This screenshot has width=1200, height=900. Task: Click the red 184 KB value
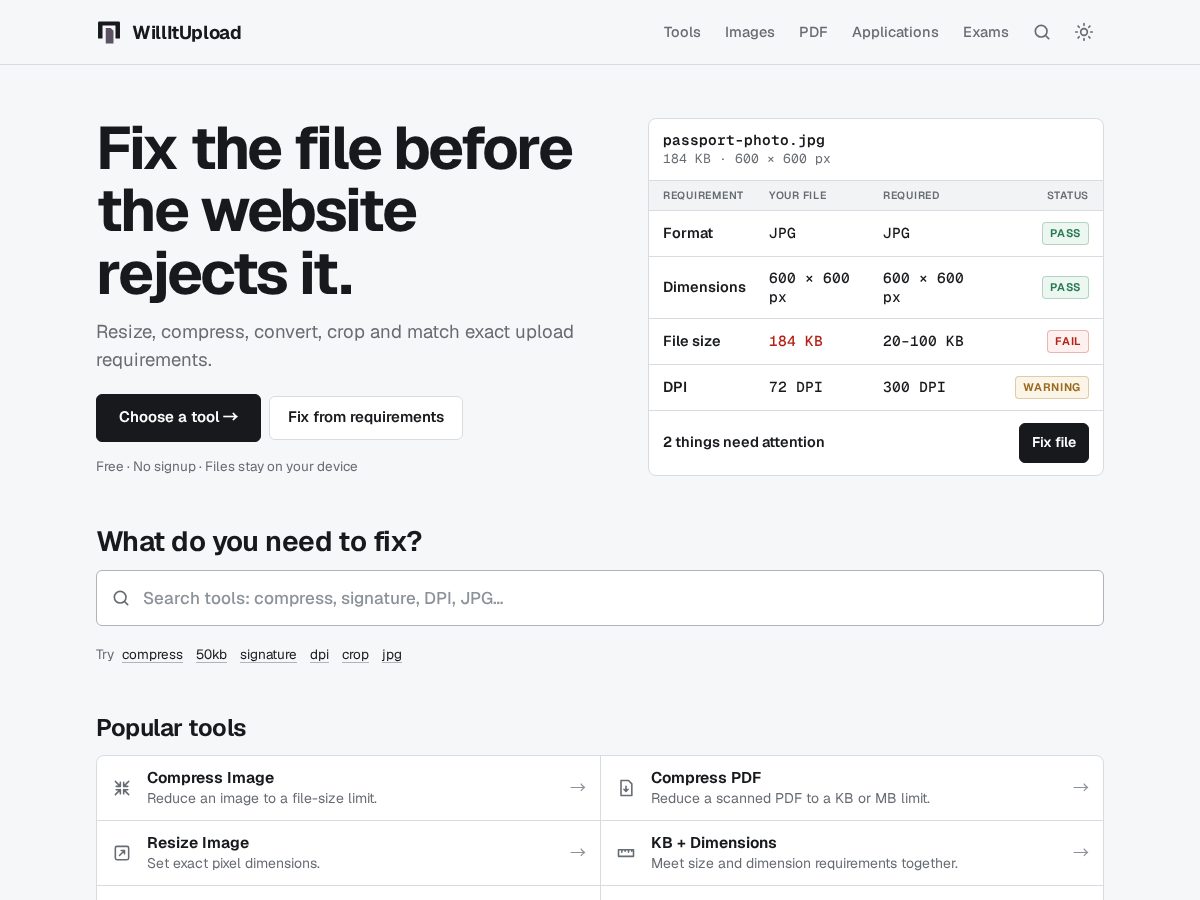coord(796,341)
